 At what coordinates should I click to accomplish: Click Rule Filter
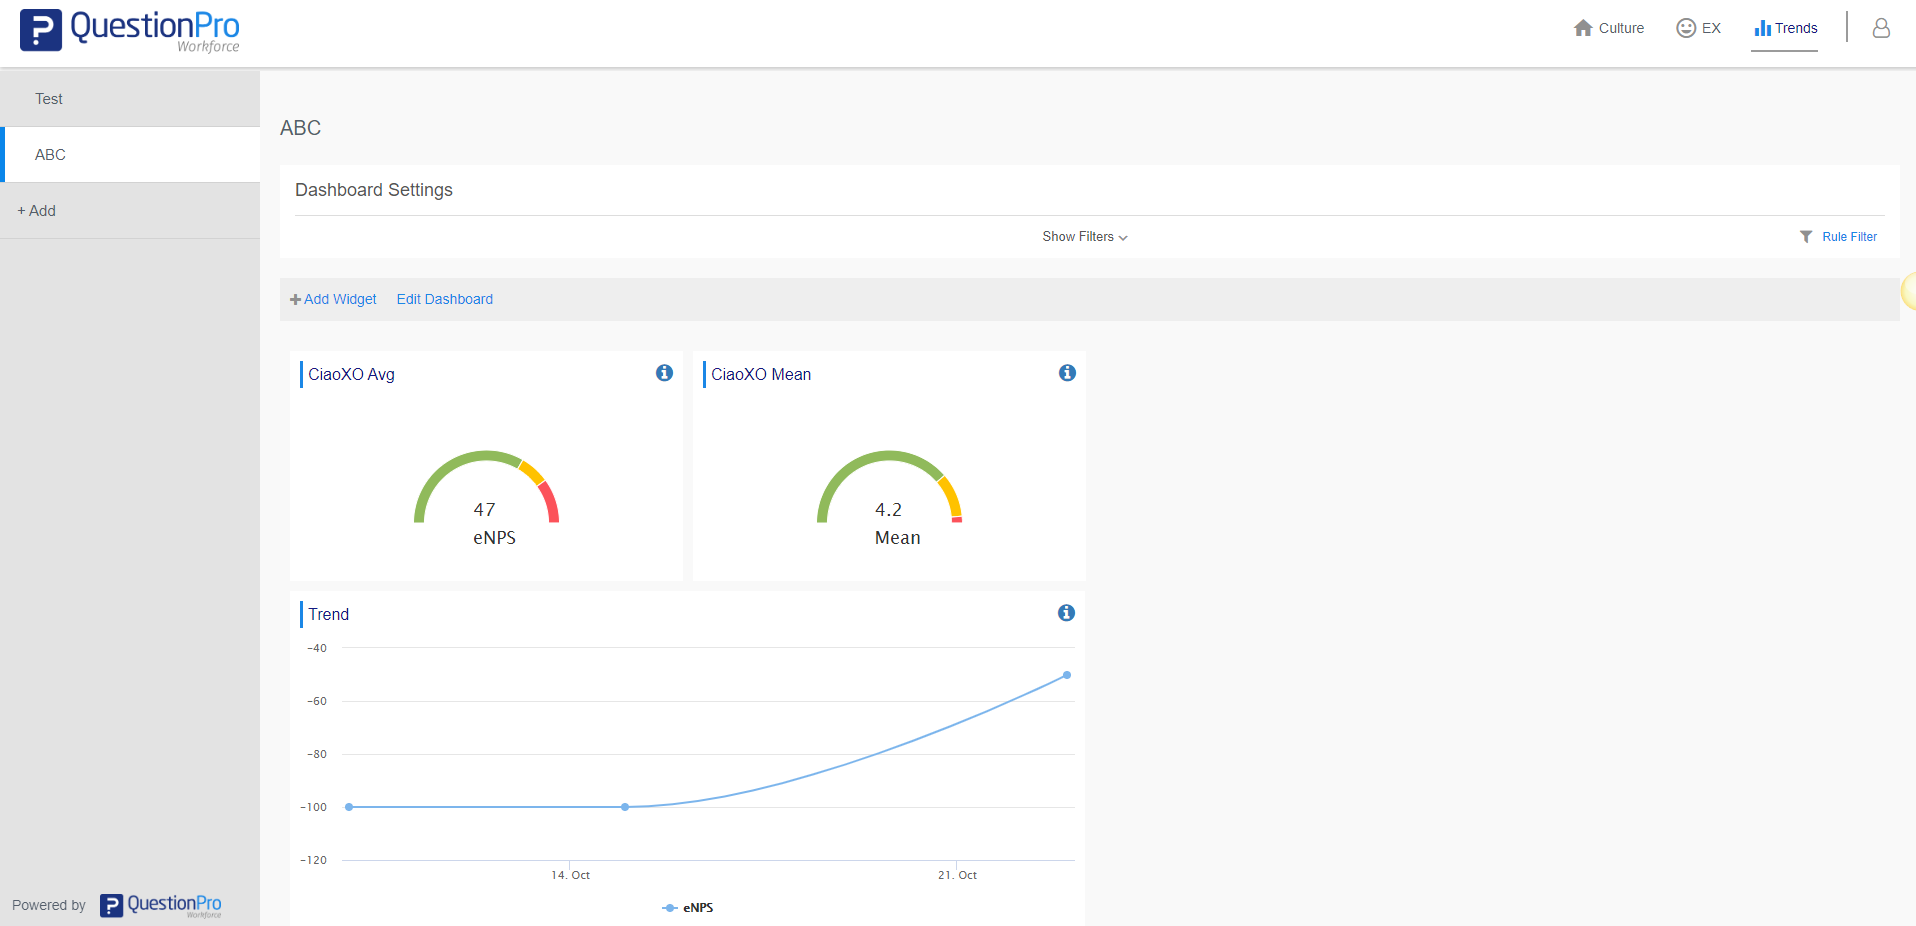(1849, 236)
